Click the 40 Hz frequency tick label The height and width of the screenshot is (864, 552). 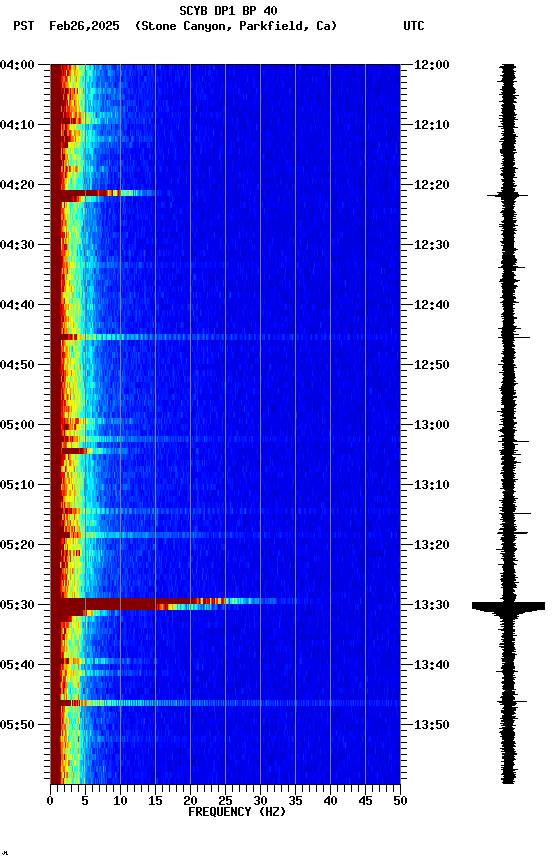330,802
